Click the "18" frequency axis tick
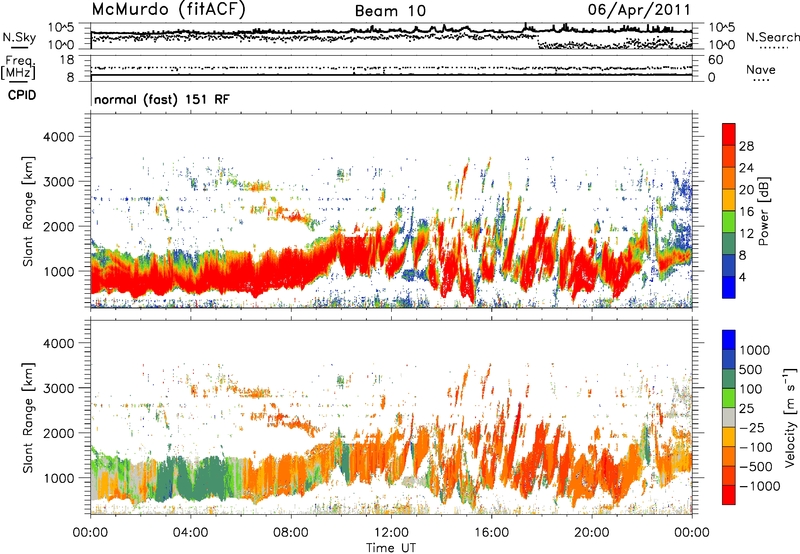 [67, 60]
